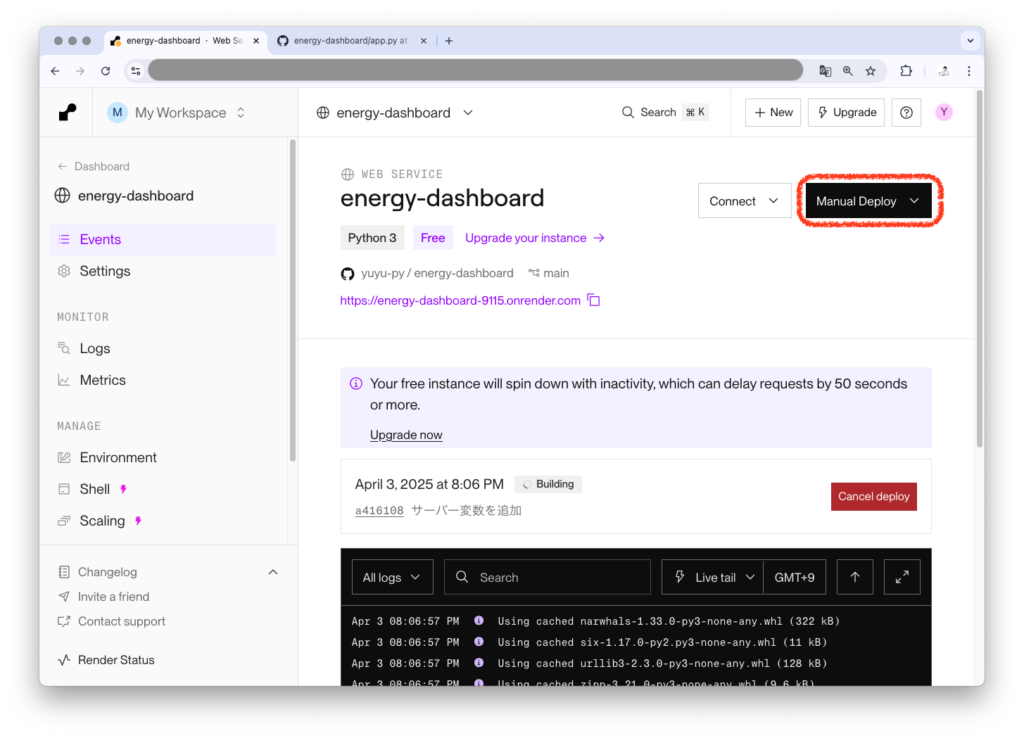Click the site settings icon in address bar

(x=136, y=71)
